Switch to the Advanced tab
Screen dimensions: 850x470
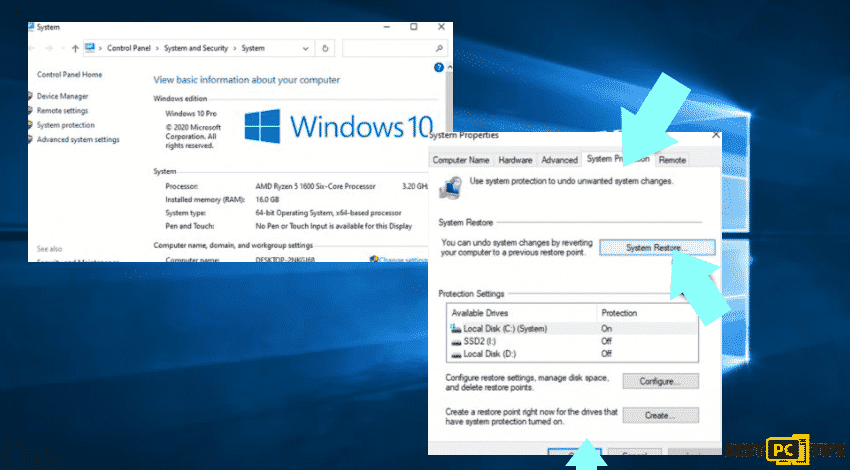click(x=559, y=160)
